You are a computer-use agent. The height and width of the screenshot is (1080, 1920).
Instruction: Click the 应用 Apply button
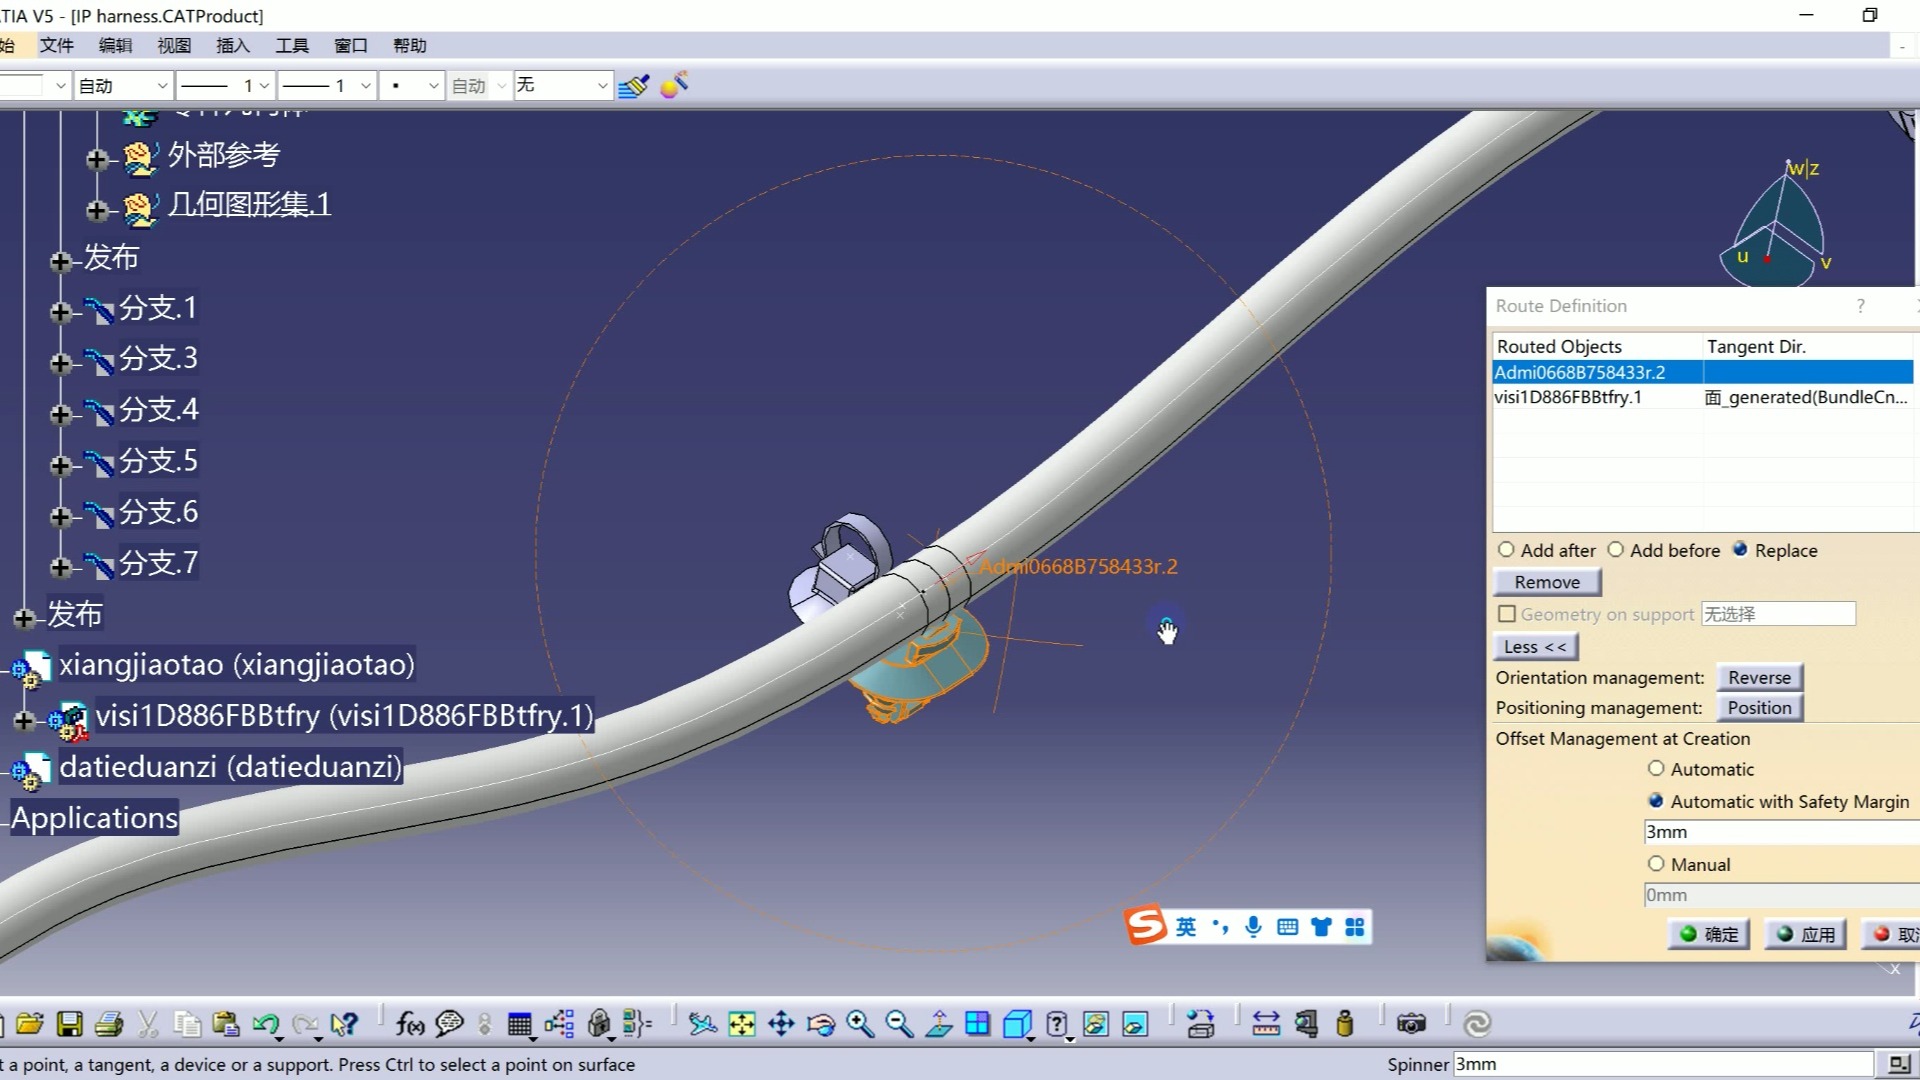(x=1806, y=934)
